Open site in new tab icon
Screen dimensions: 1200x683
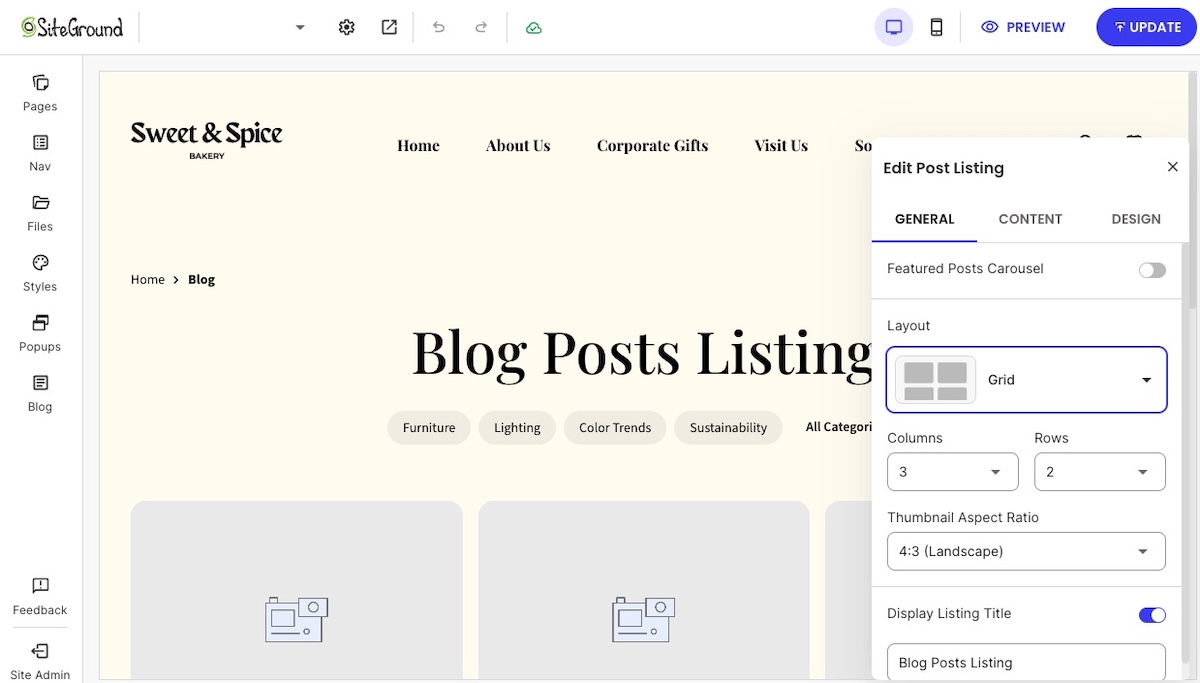(389, 27)
